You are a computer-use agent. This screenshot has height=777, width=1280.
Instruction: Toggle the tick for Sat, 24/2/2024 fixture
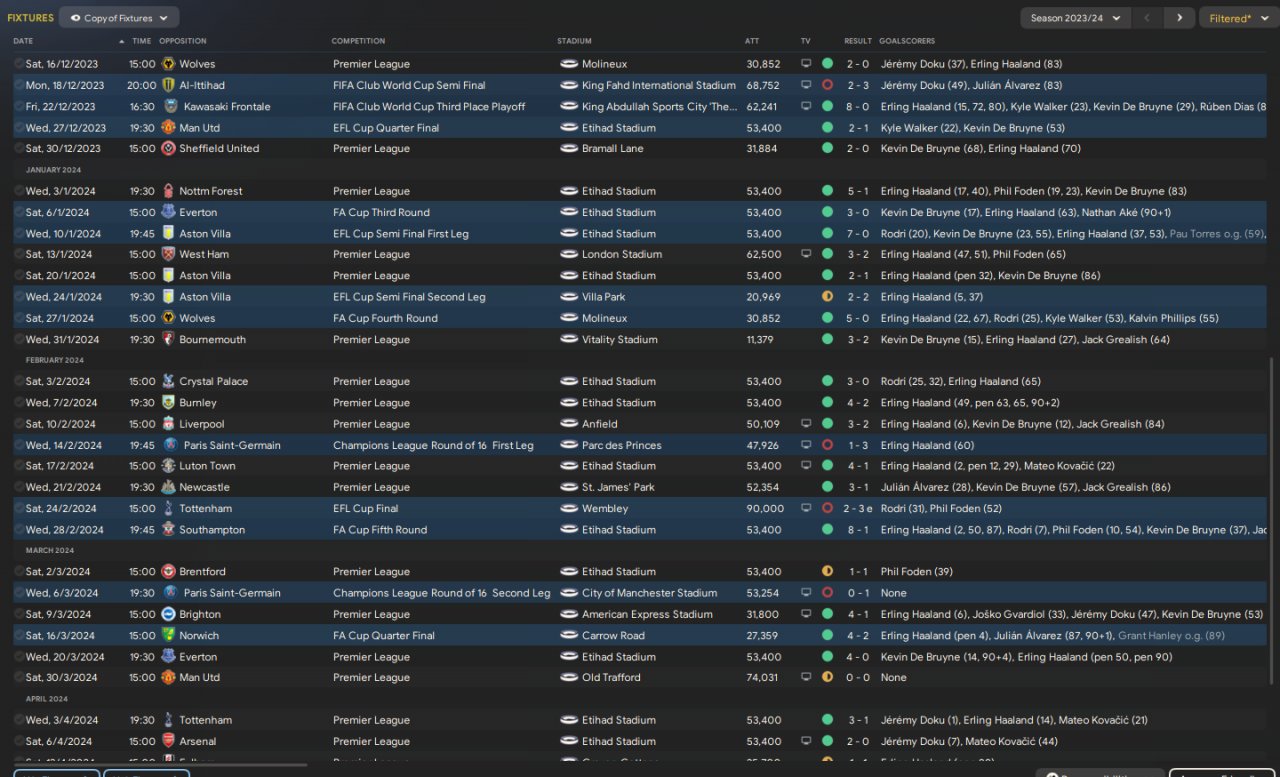19,508
